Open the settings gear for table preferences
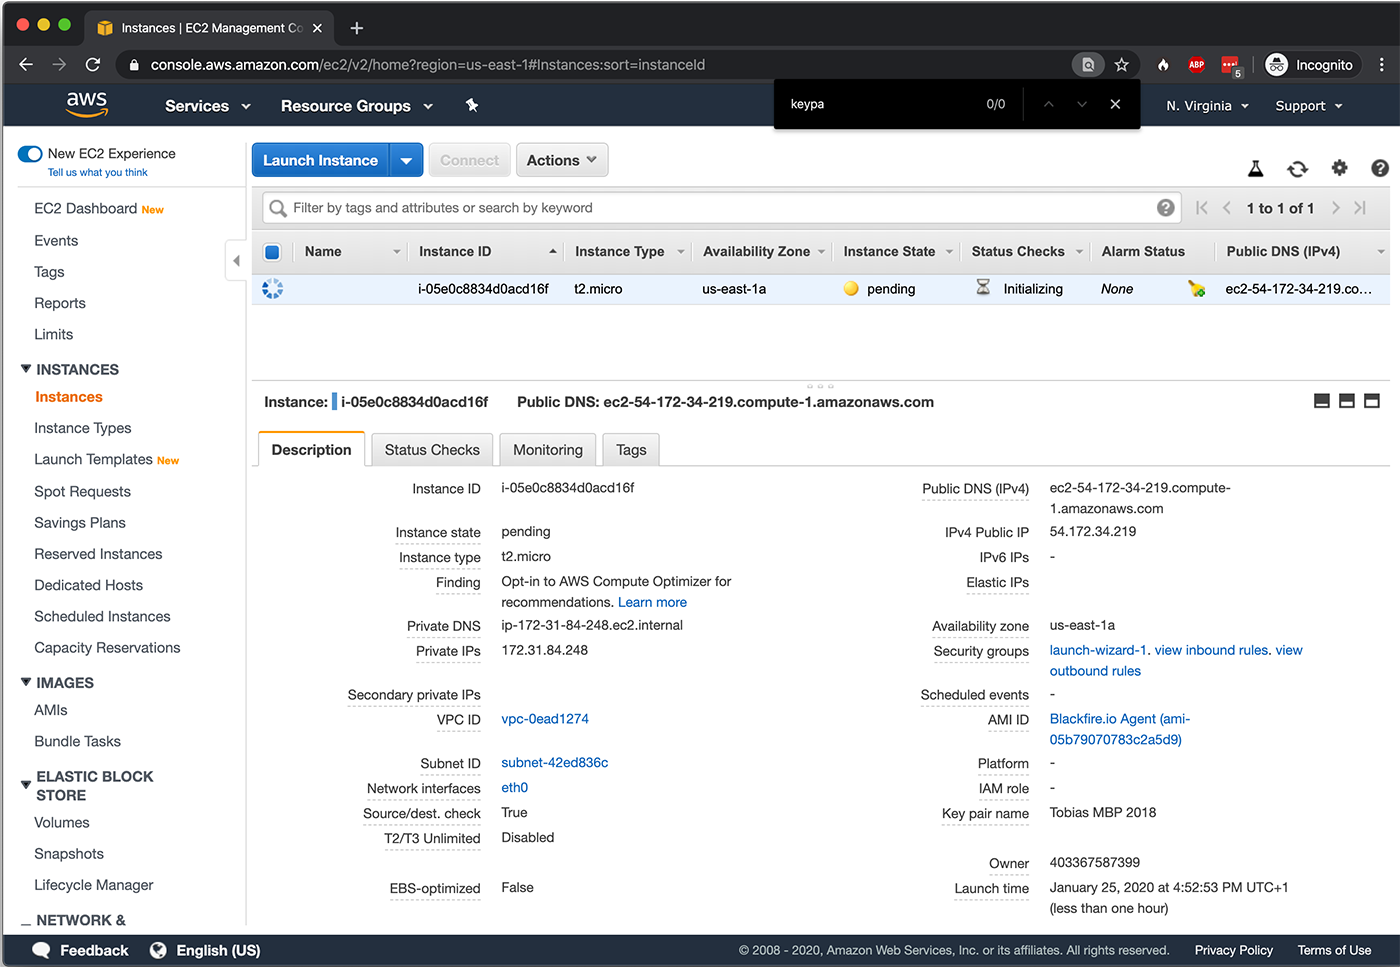The width and height of the screenshot is (1400, 967). (x=1339, y=168)
